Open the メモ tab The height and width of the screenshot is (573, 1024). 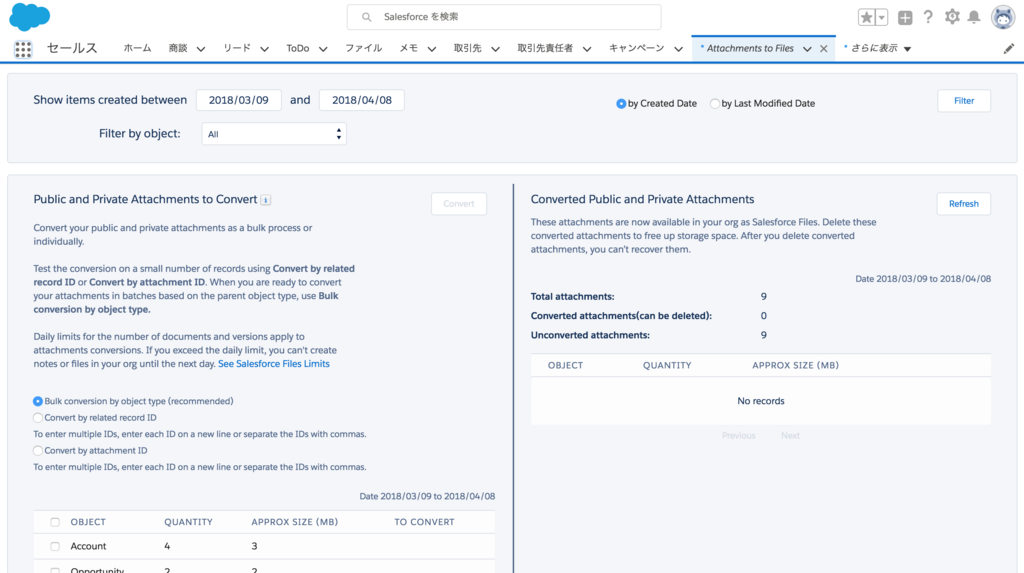(408, 48)
